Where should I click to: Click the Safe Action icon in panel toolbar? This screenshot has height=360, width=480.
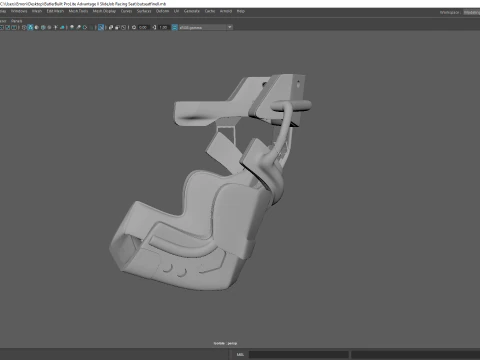coord(7,27)
